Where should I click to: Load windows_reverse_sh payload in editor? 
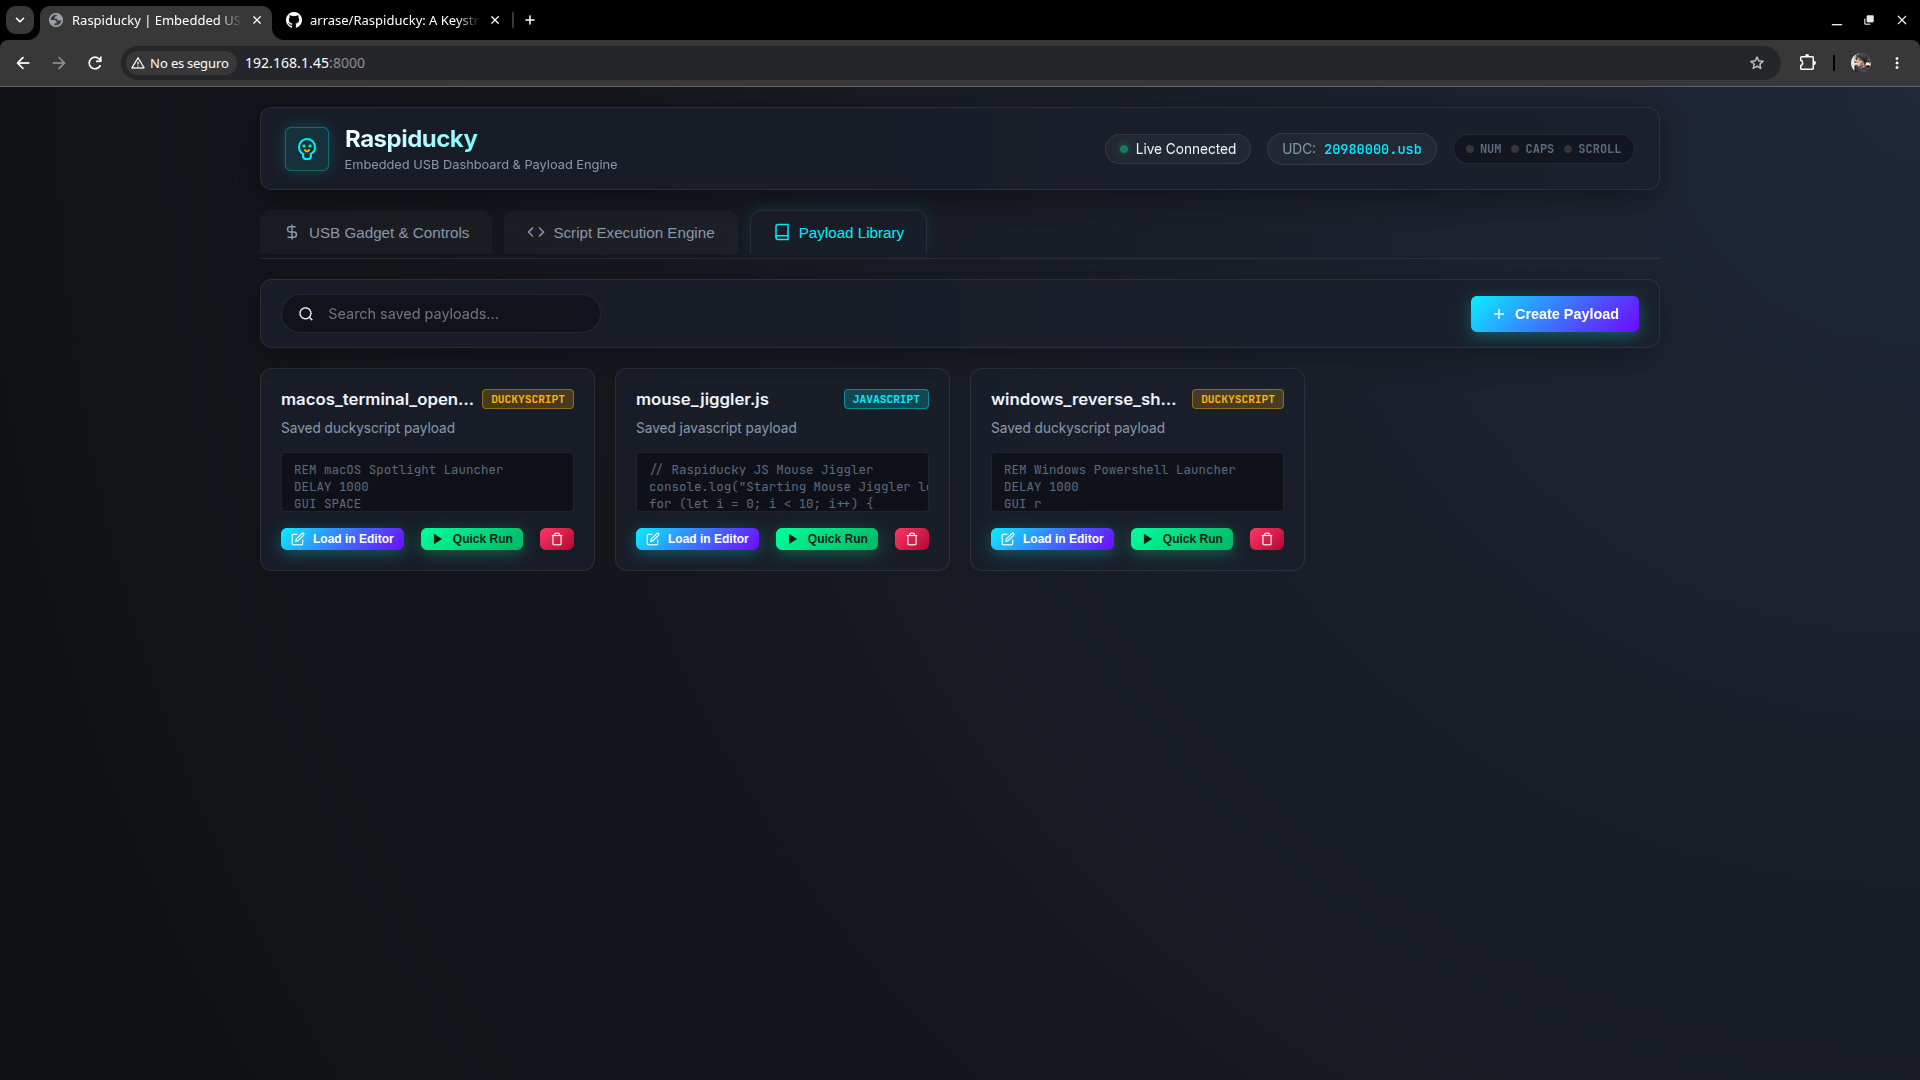(1052, 539)
